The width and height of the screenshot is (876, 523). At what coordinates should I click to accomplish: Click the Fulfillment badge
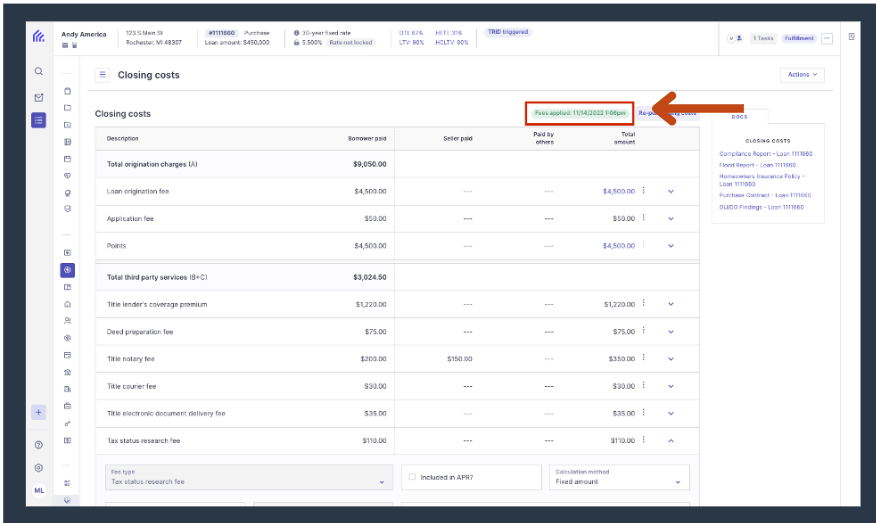pyautogui.click(x=799, y=38)
